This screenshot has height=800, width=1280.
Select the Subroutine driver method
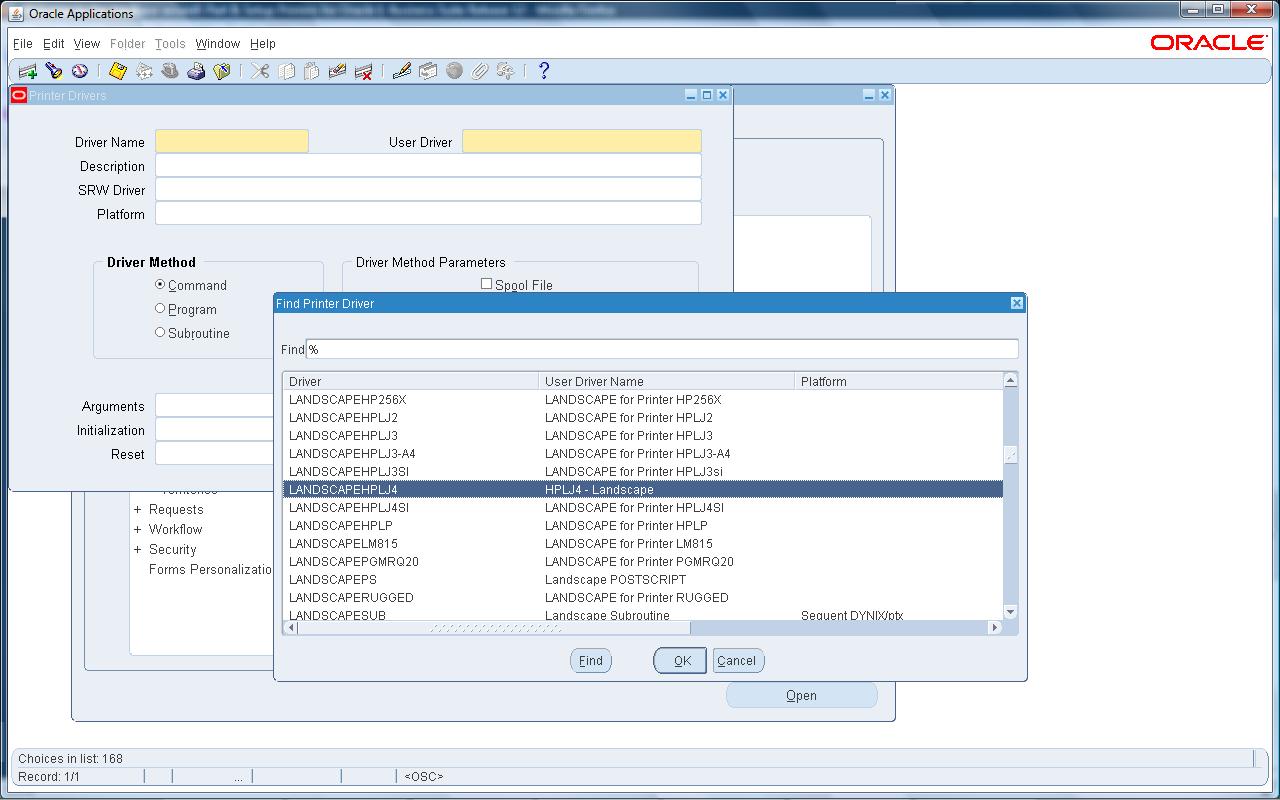click(x=160, y=333)
